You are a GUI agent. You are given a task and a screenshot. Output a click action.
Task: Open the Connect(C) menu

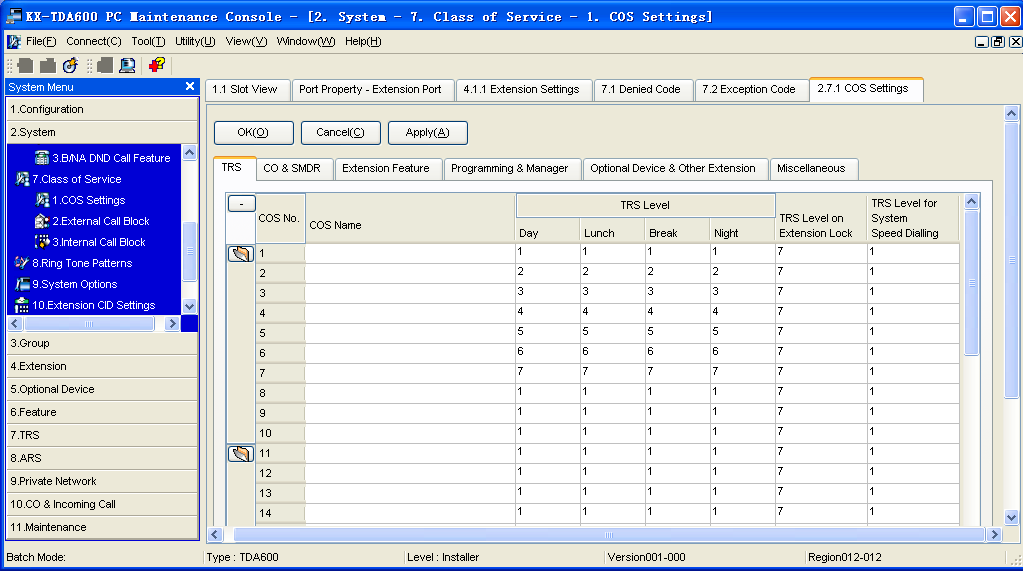click(x=93, y=41)
